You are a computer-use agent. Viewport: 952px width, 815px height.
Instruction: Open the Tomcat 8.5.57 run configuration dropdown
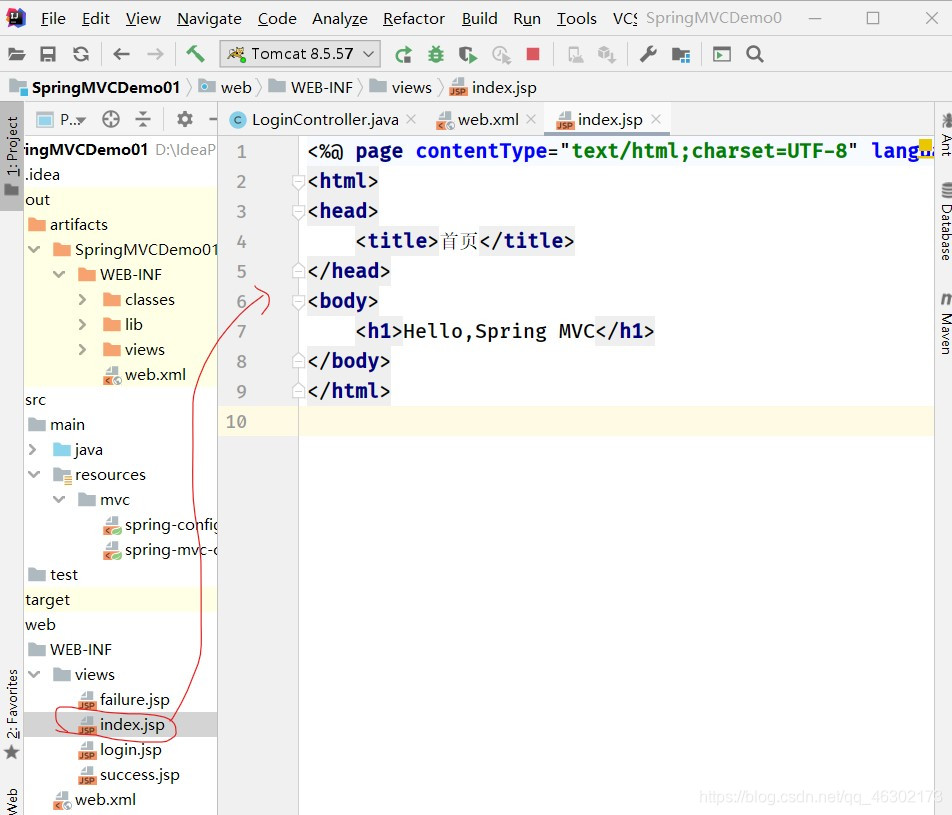(x=300, y=54)
